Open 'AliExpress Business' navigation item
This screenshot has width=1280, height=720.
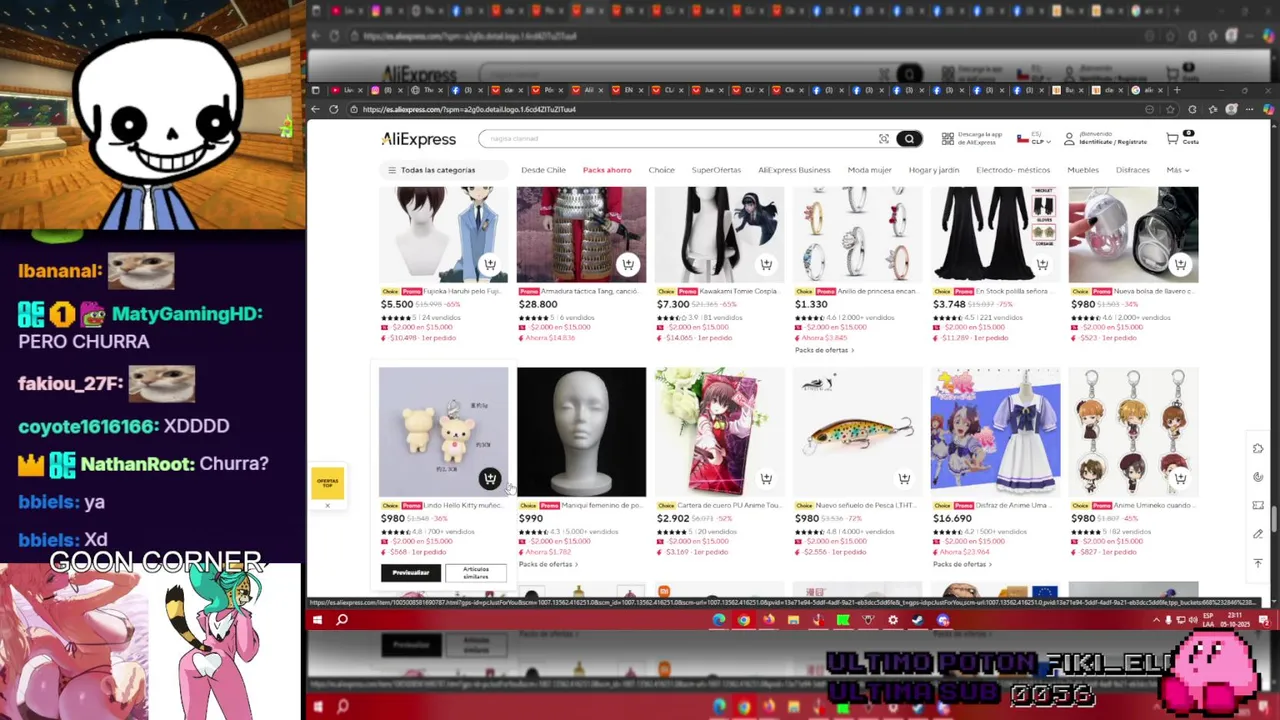click(x=794, y=170)
